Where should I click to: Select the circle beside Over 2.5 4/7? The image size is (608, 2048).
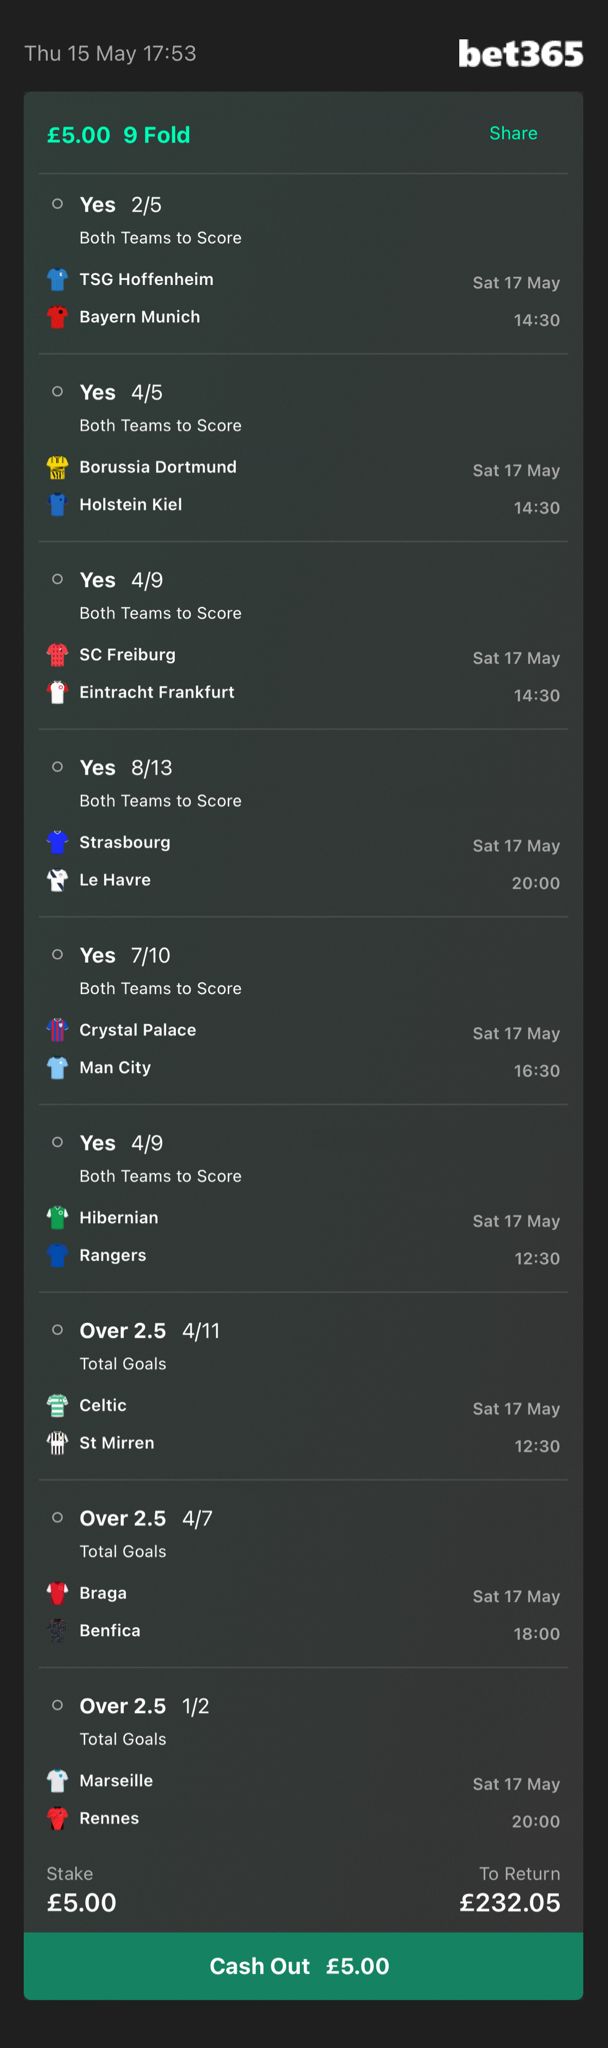click(x=58, y=1518)
